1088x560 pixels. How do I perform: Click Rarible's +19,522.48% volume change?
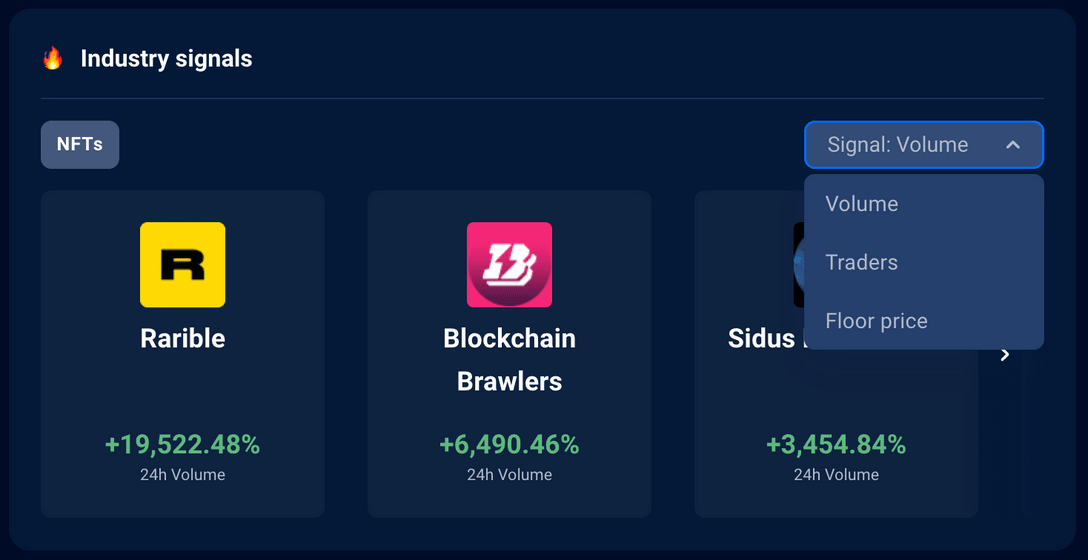(183, 445)
